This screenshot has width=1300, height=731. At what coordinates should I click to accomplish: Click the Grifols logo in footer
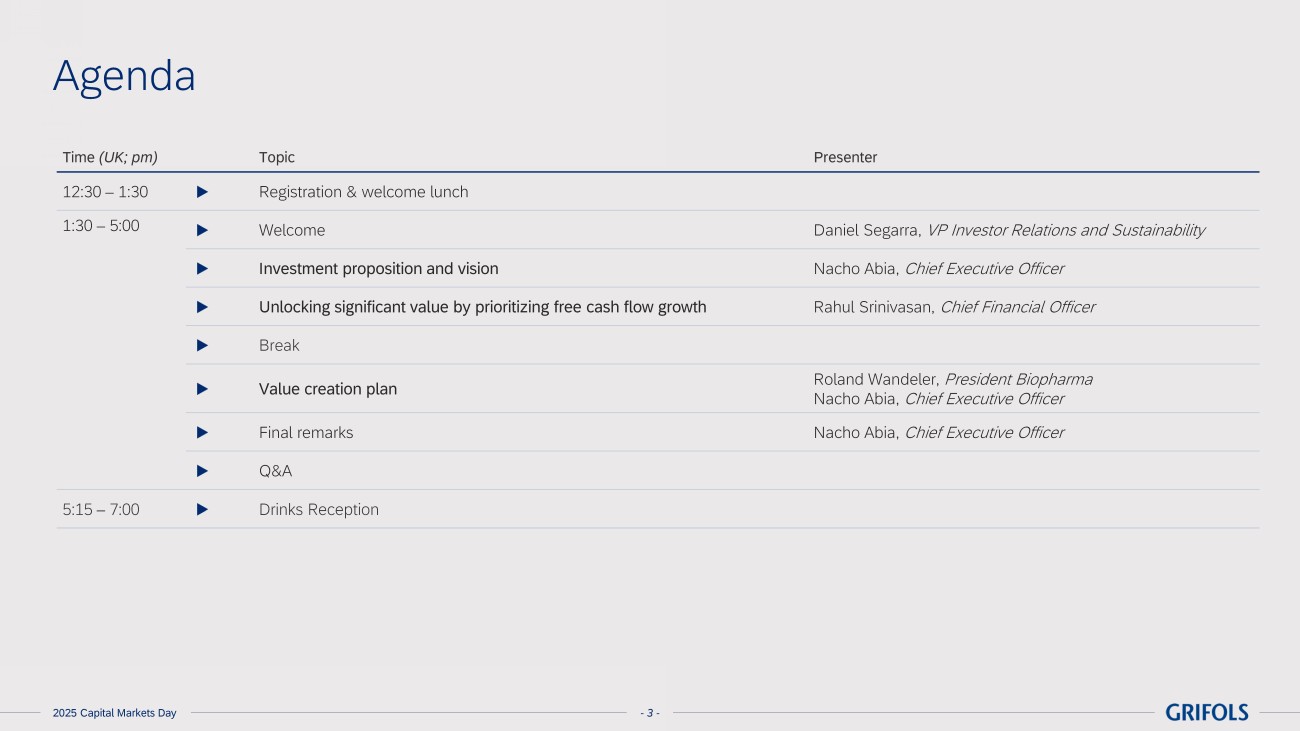[x=1206, y=712]
